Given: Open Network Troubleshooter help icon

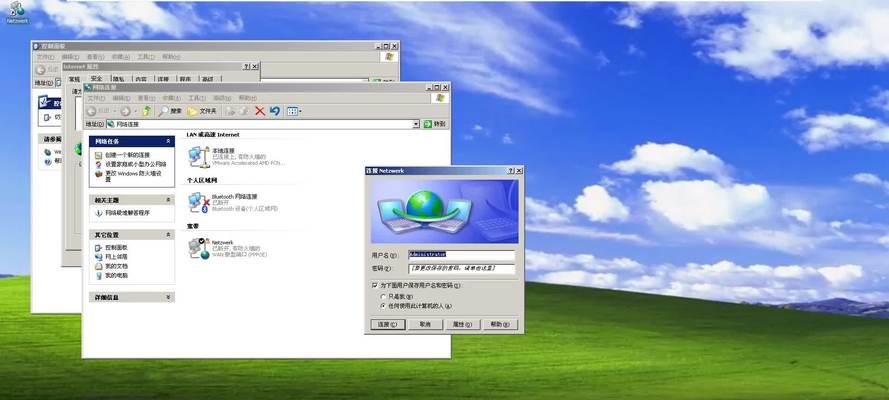Looking at the screenshot, I should (x=99, y=213).
